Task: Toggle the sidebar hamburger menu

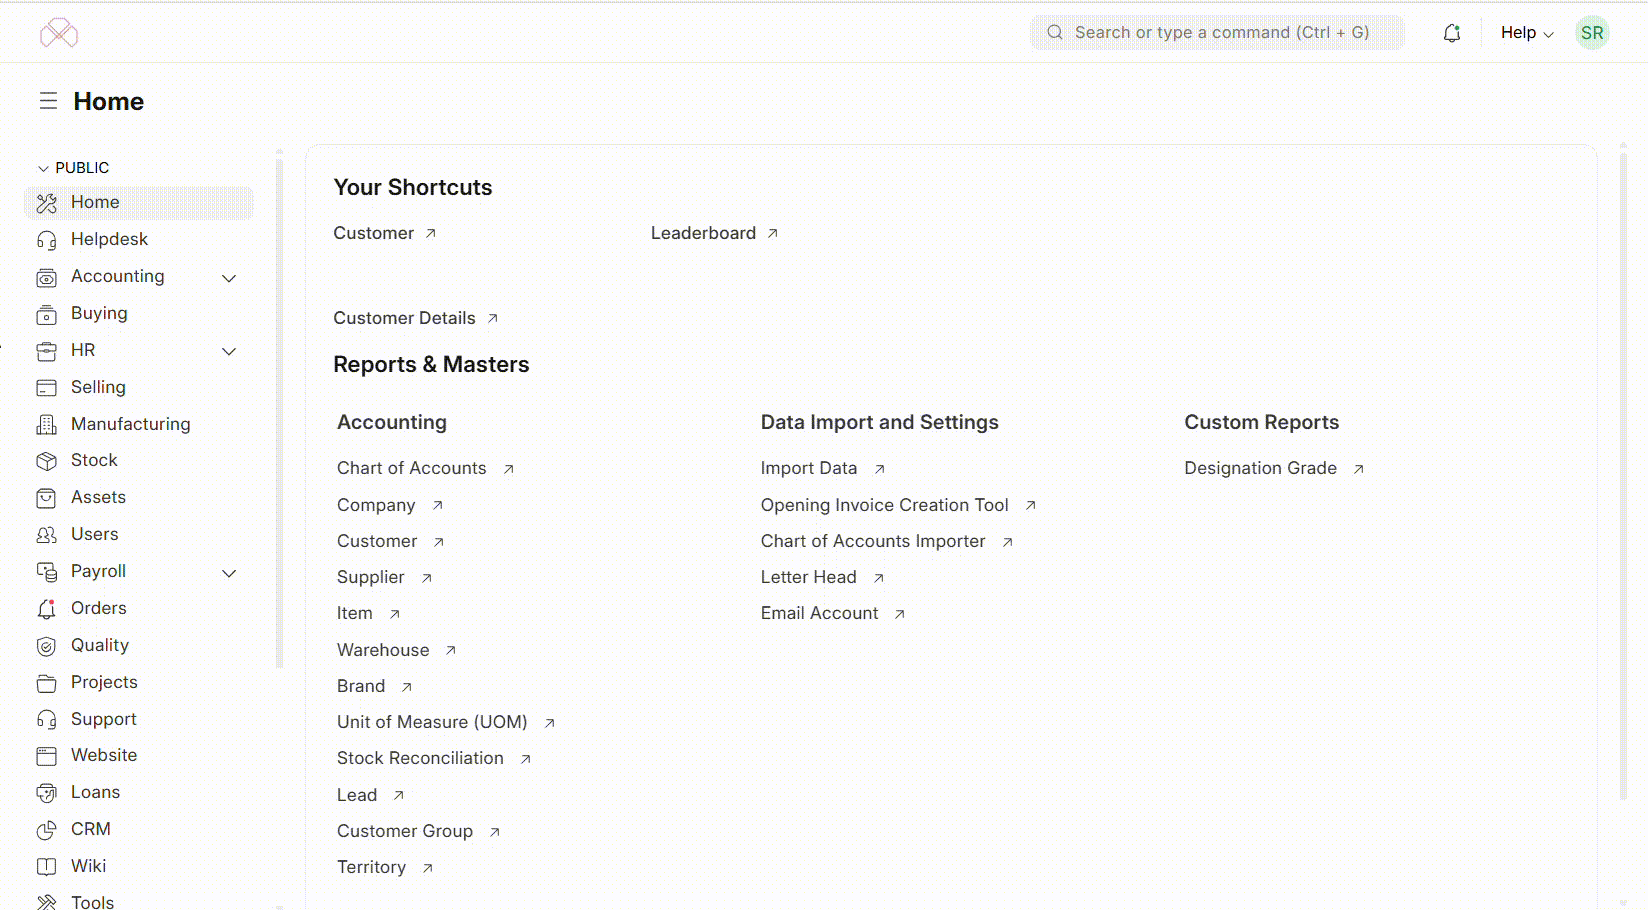Action: coord(48,101)
